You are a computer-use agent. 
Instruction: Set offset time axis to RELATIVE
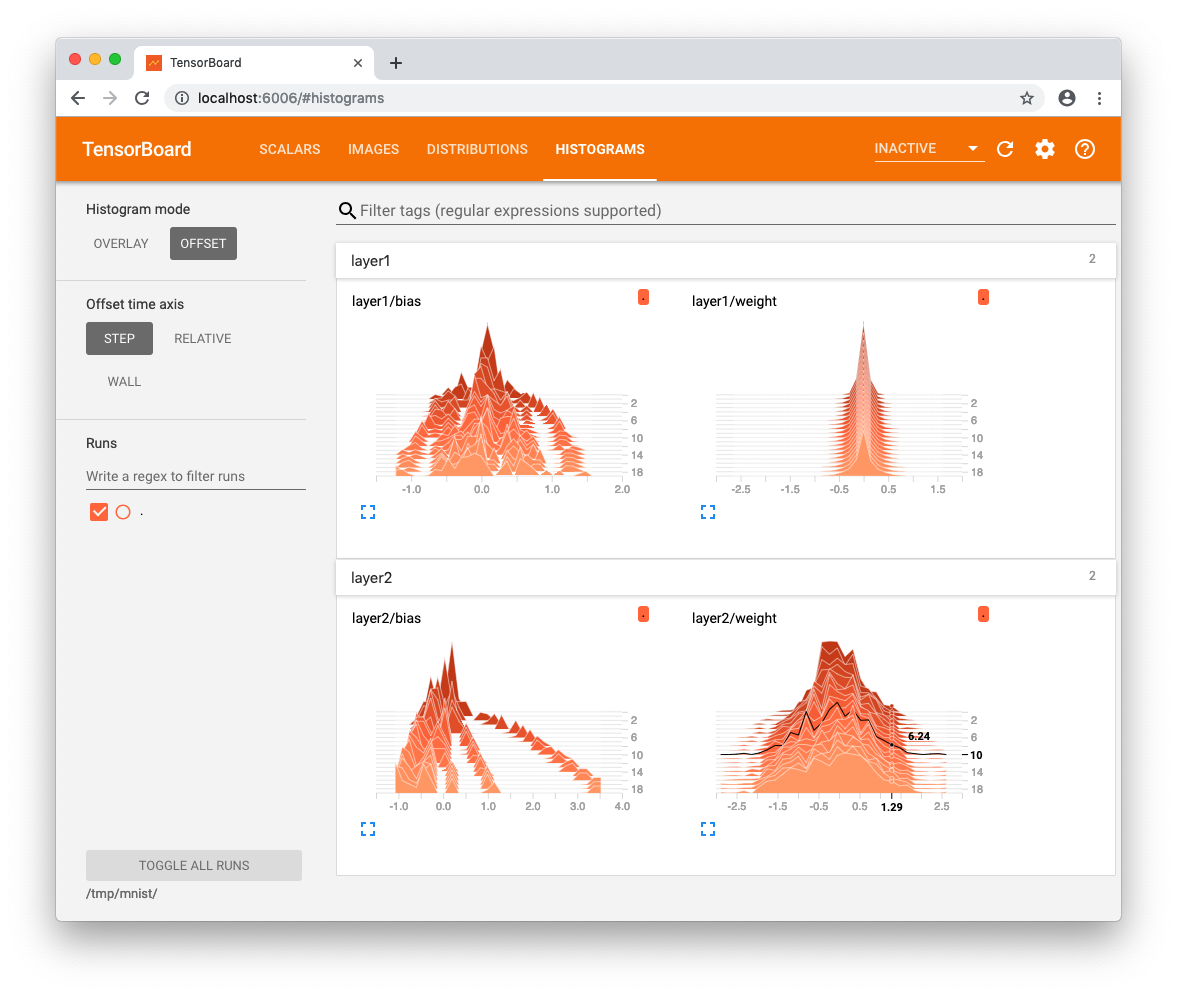(203, 338)
